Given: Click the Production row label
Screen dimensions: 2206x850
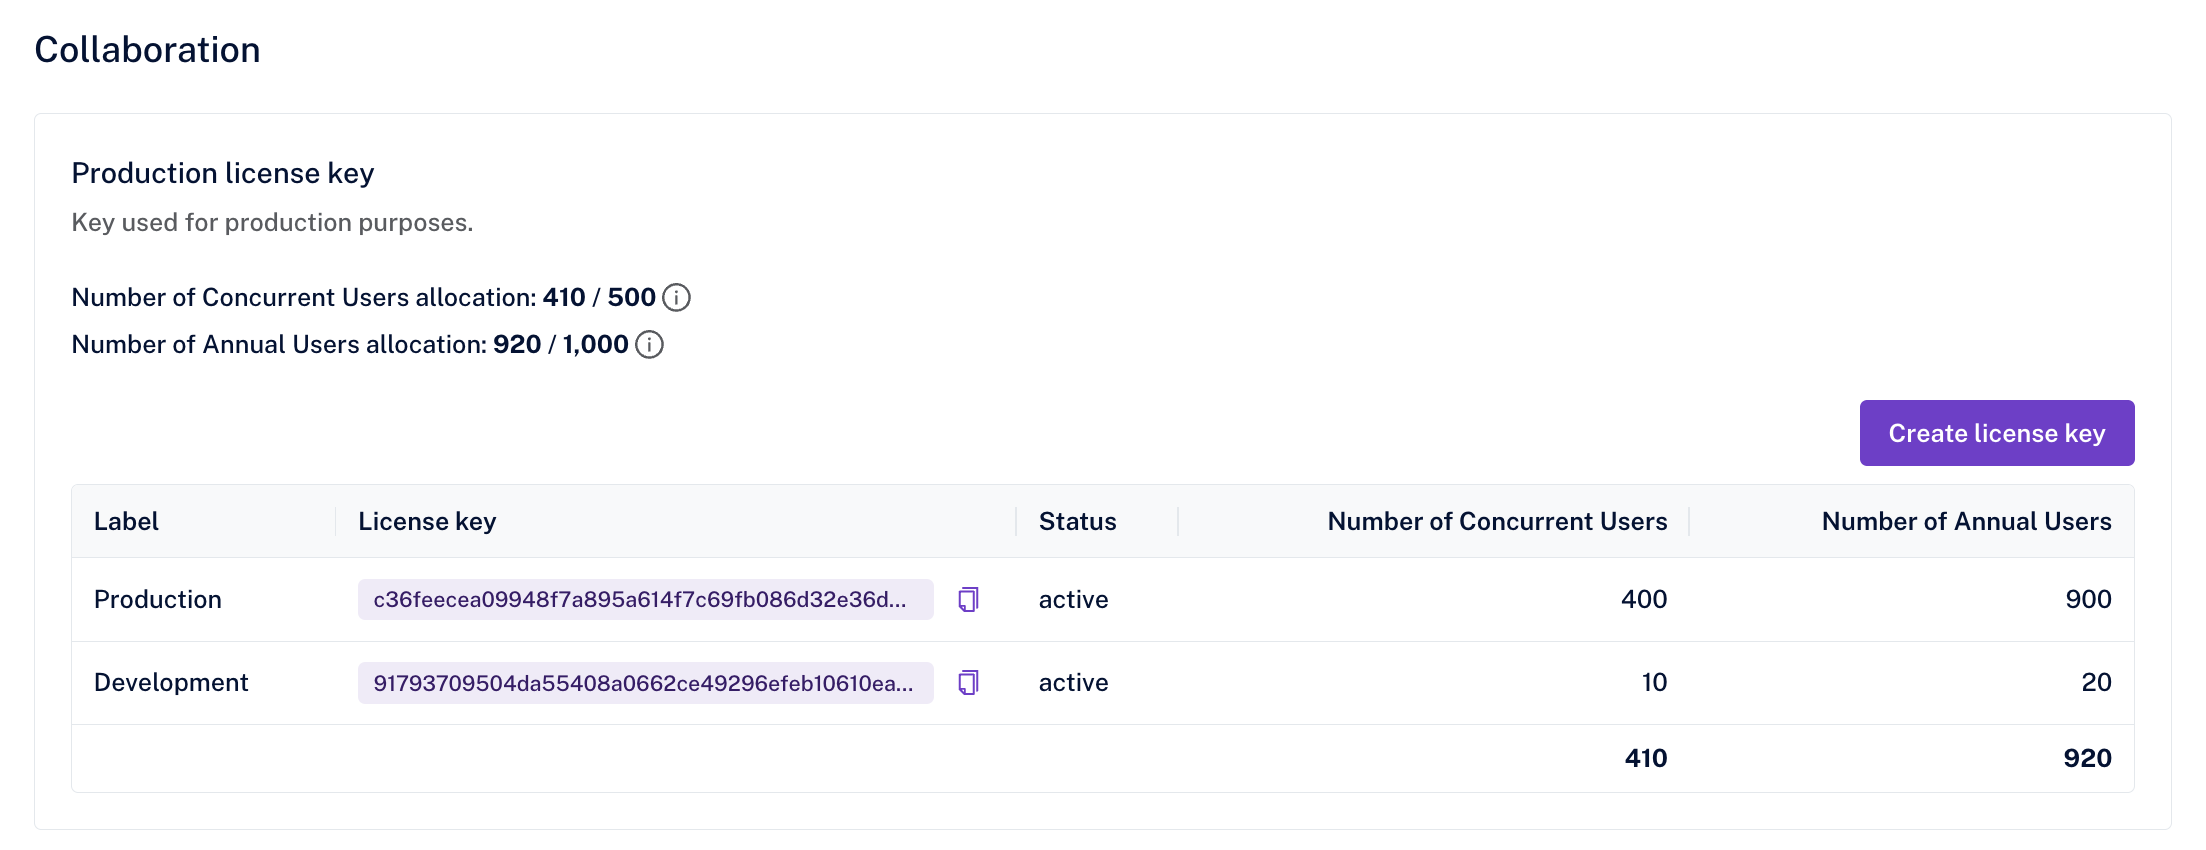Looking at the screenshot, I should tap(158, 599).
